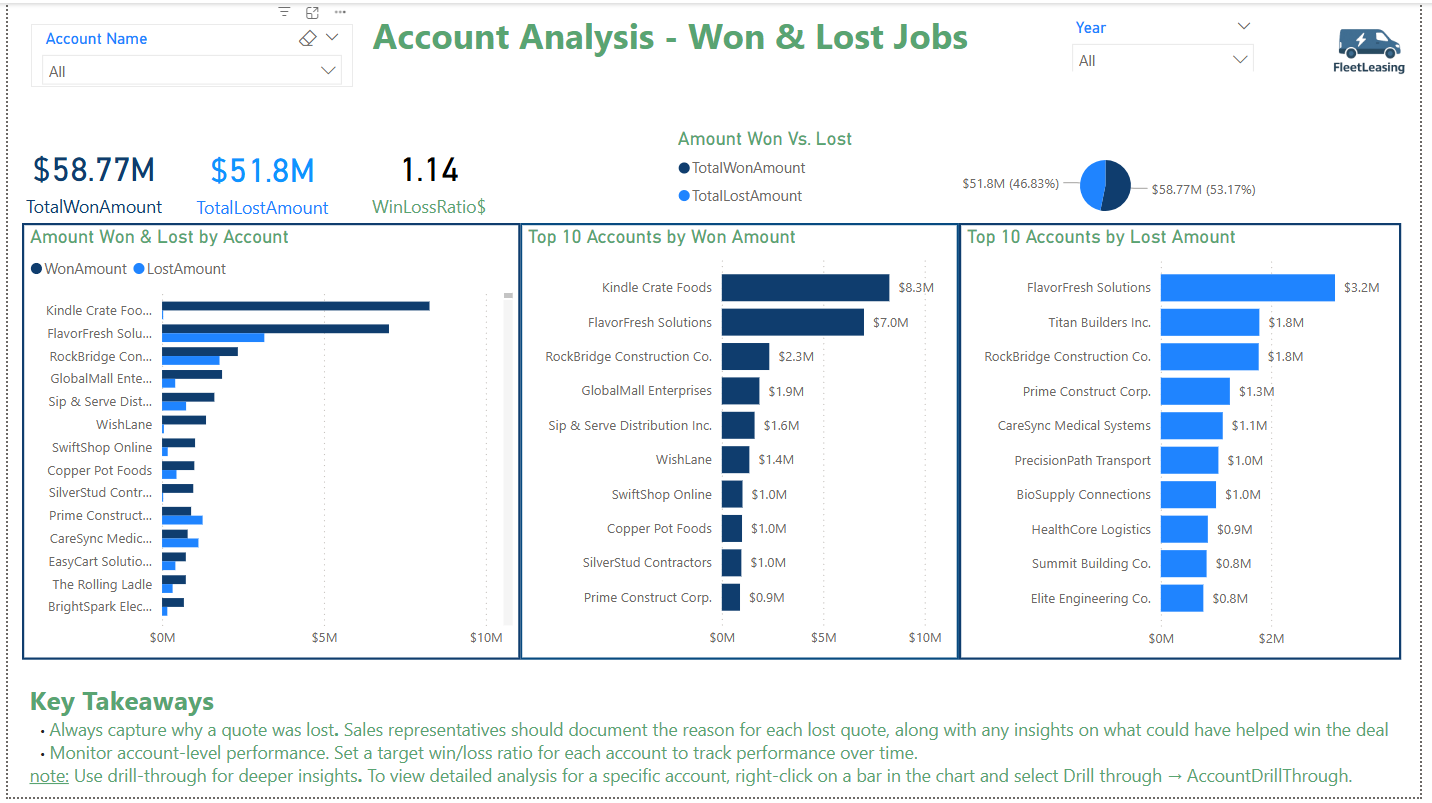Select the Summit Building Co. $0.8M lost bar
This screenshot has width=1432, height=803.
pyautogui.click(x=1184, y=564)
